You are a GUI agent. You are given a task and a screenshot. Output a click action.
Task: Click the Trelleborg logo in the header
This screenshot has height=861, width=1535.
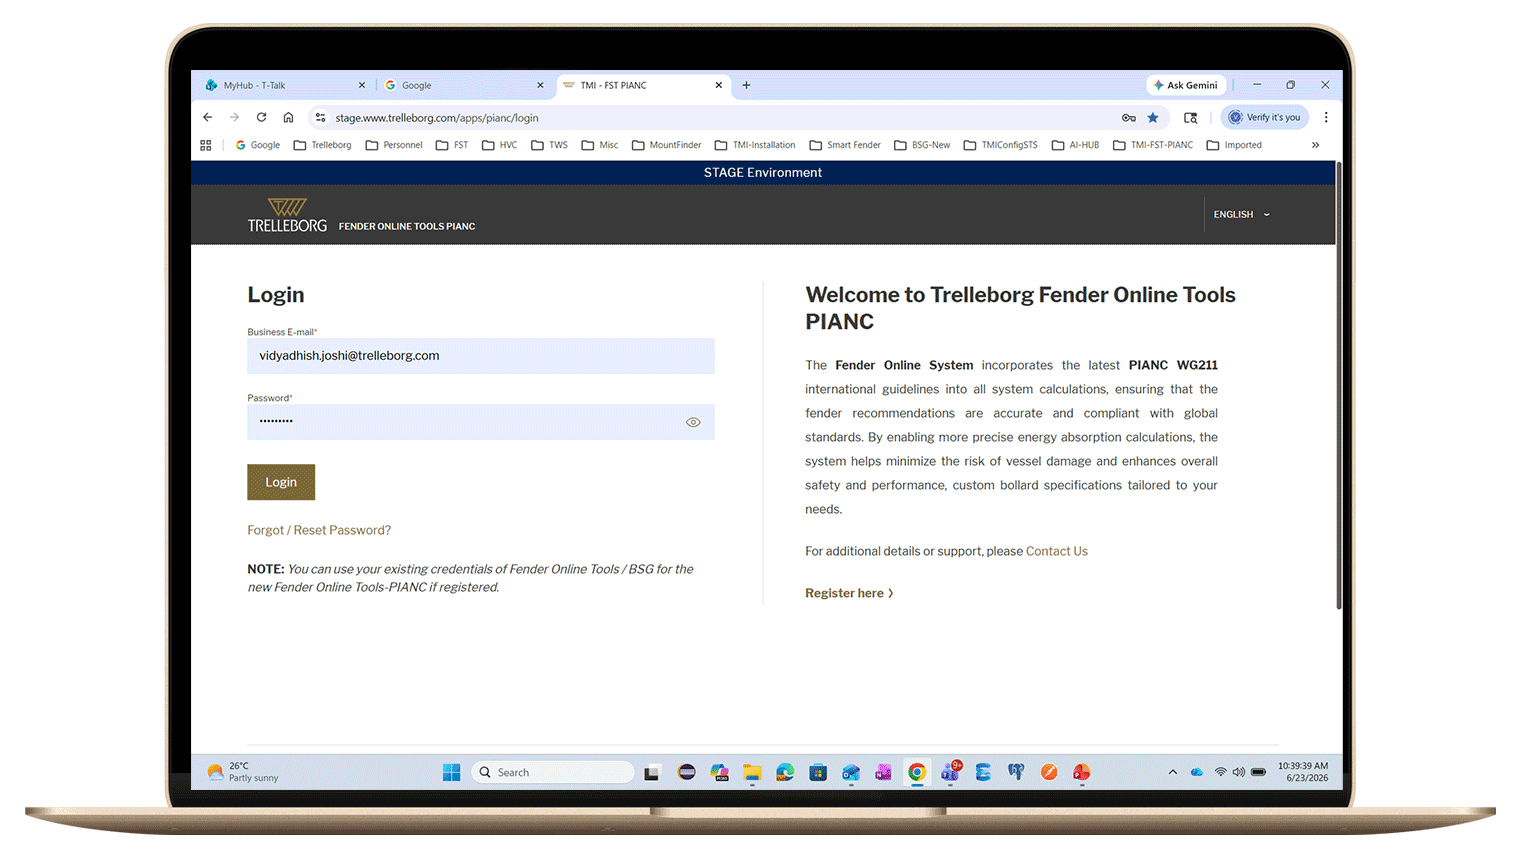tap(287, 215)
